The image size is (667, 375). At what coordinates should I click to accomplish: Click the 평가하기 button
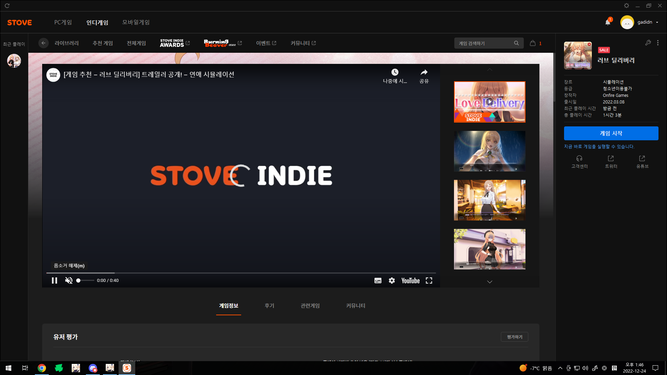pyautogui.click(x=515, y=337)
